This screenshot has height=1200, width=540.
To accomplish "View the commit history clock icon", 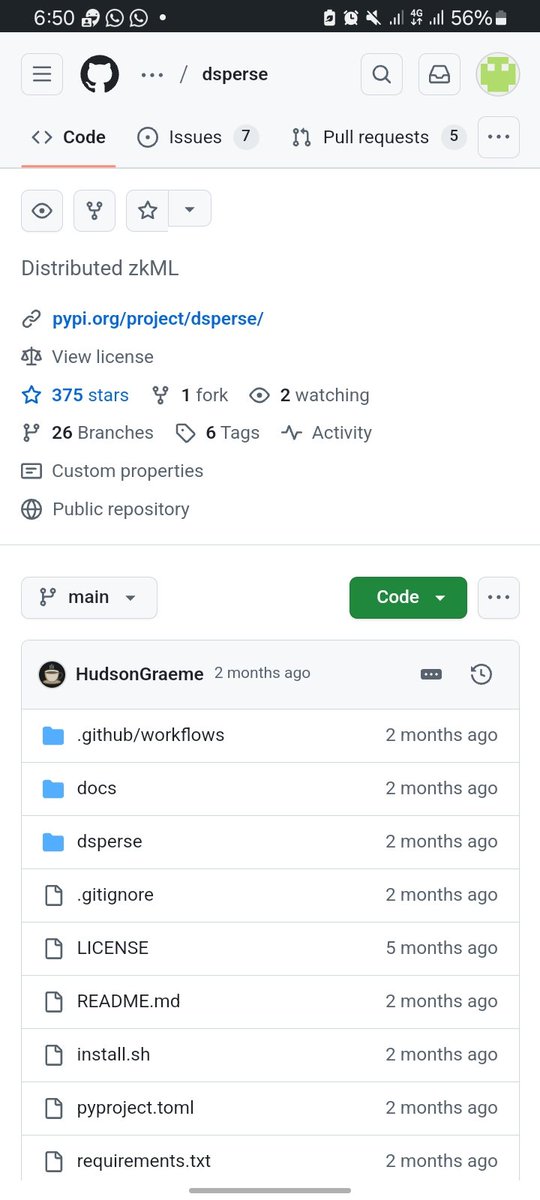I will (481, 675).
